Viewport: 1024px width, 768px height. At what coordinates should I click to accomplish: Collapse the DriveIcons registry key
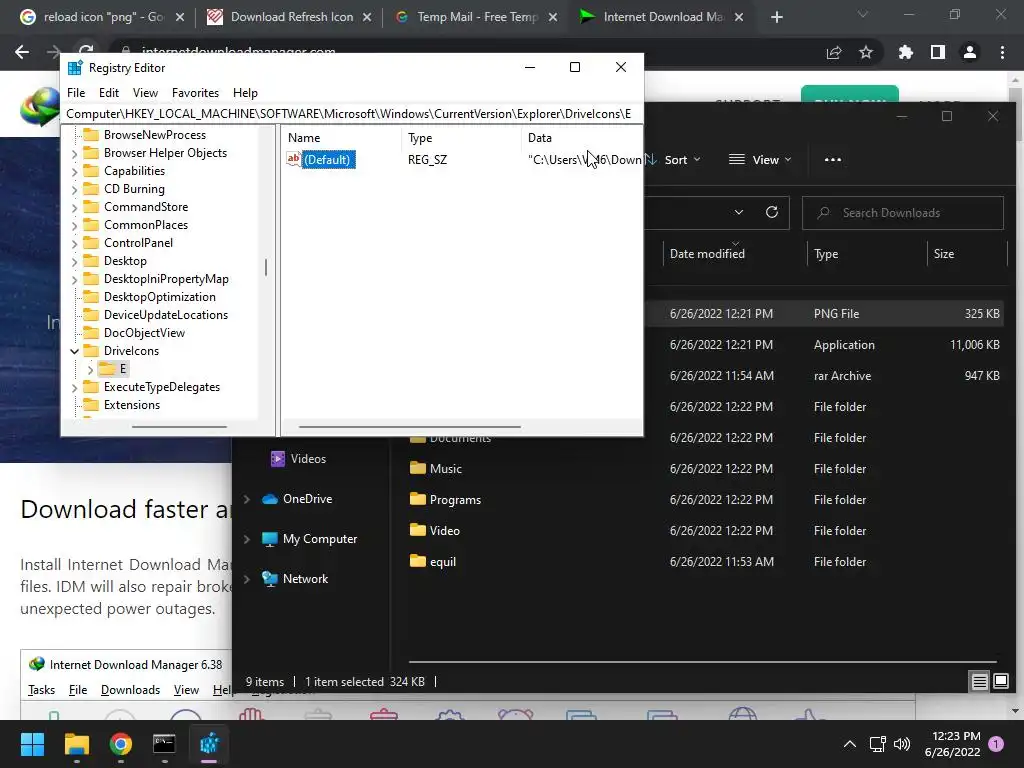[74, 351]
